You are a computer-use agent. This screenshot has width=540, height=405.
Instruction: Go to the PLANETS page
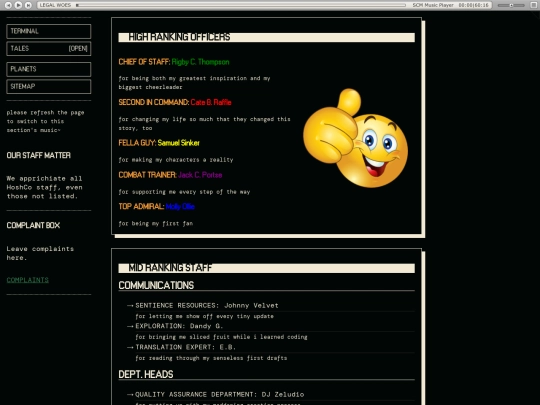pyautogui.click(x=49, y=69)
